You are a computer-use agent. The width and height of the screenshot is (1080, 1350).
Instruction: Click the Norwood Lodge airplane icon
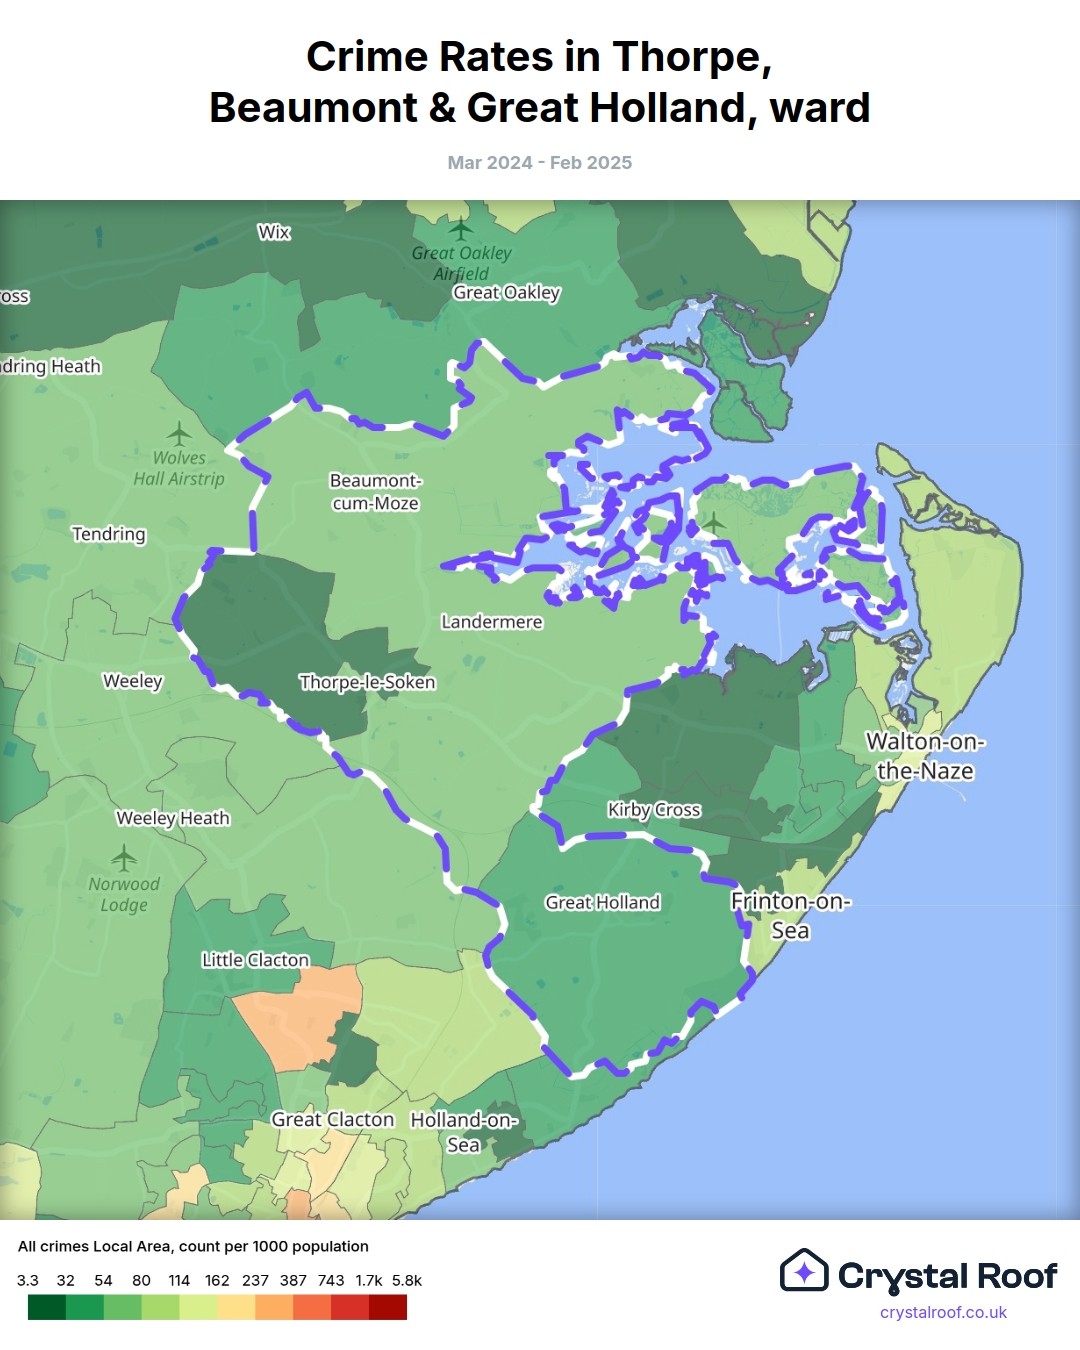(x=124, y=858)
